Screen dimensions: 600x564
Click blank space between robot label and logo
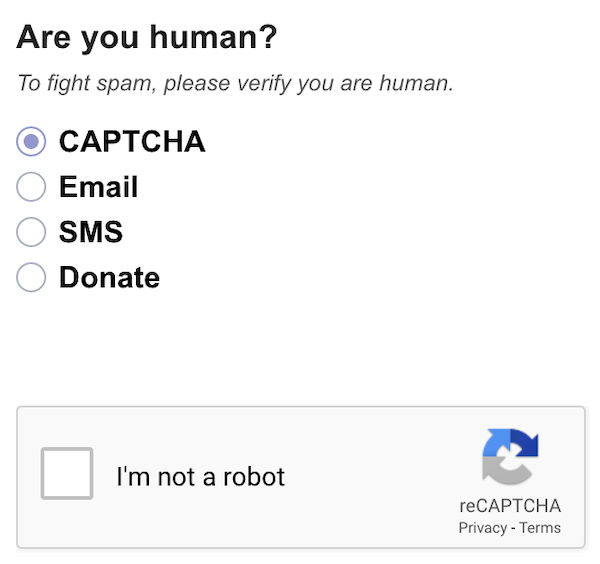[x=380, y=477]
